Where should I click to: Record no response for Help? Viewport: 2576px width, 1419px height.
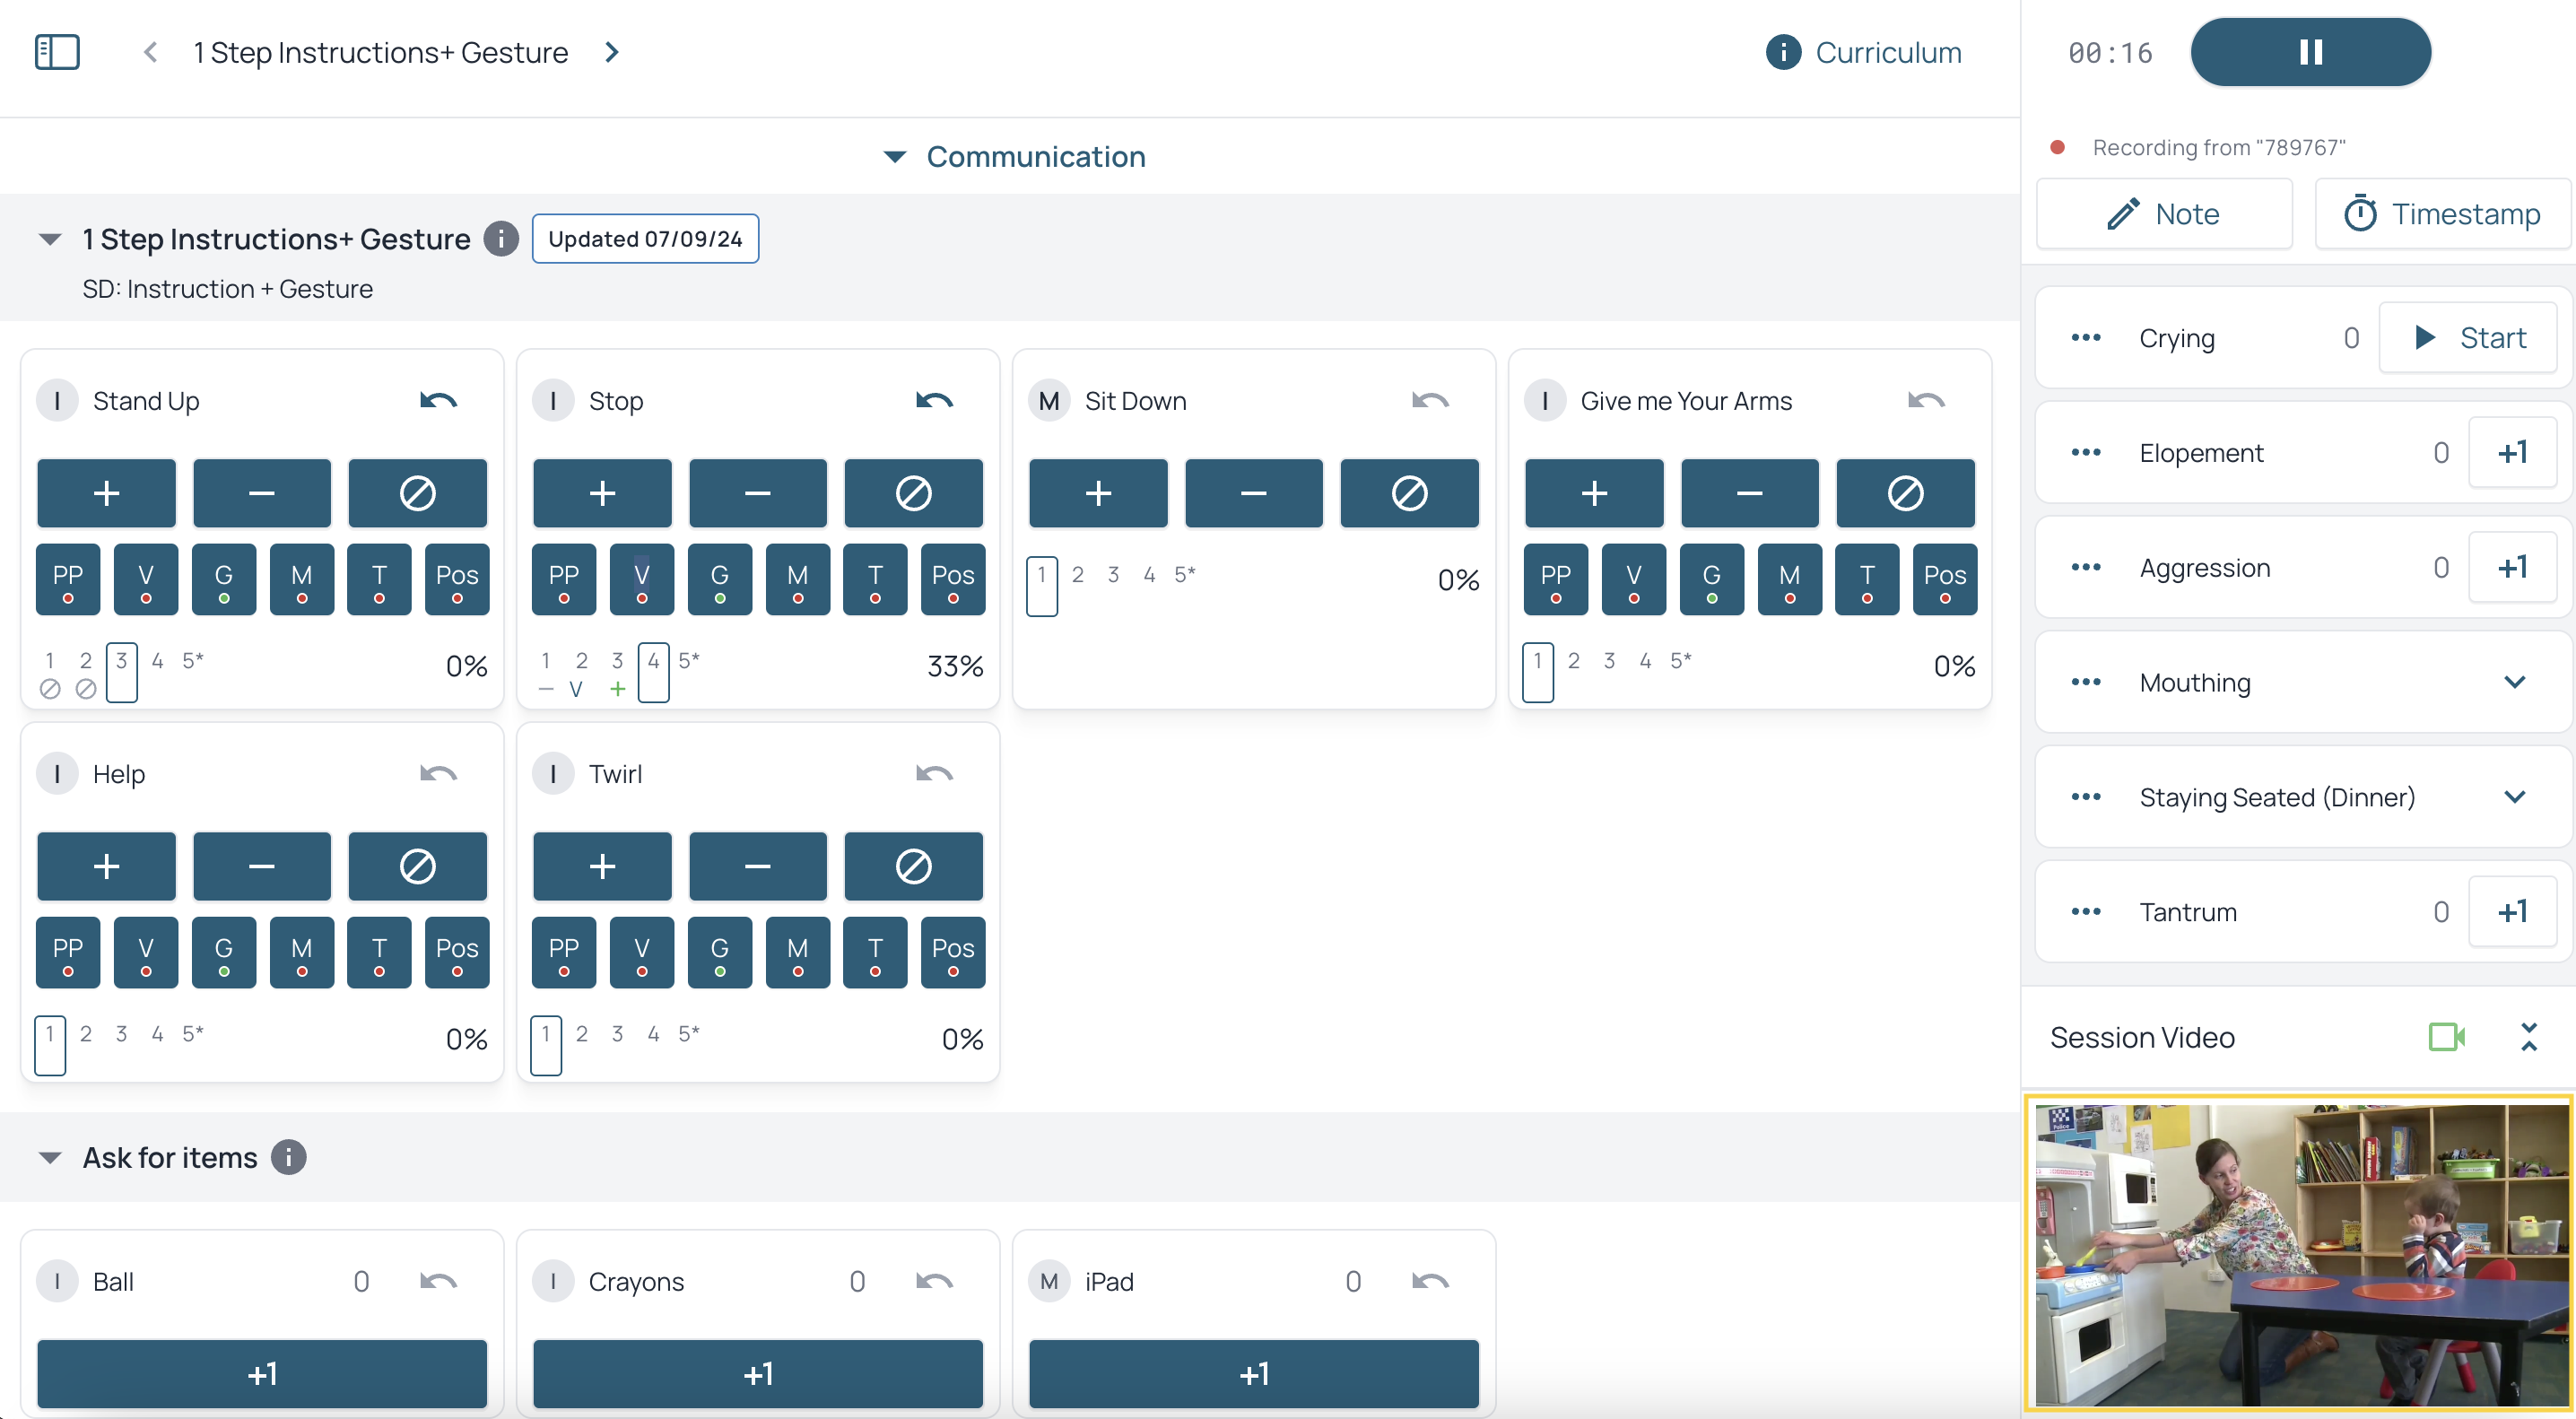418,866
